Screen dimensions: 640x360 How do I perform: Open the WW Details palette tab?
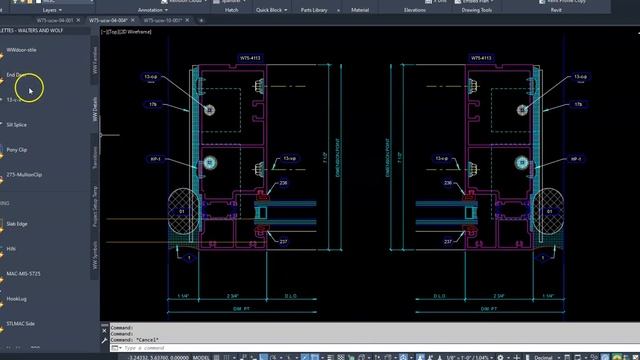pos(95,109)
